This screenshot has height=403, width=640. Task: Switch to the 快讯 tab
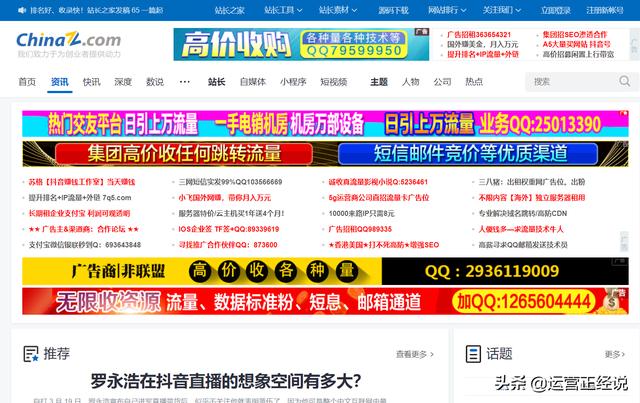[91, 82]
